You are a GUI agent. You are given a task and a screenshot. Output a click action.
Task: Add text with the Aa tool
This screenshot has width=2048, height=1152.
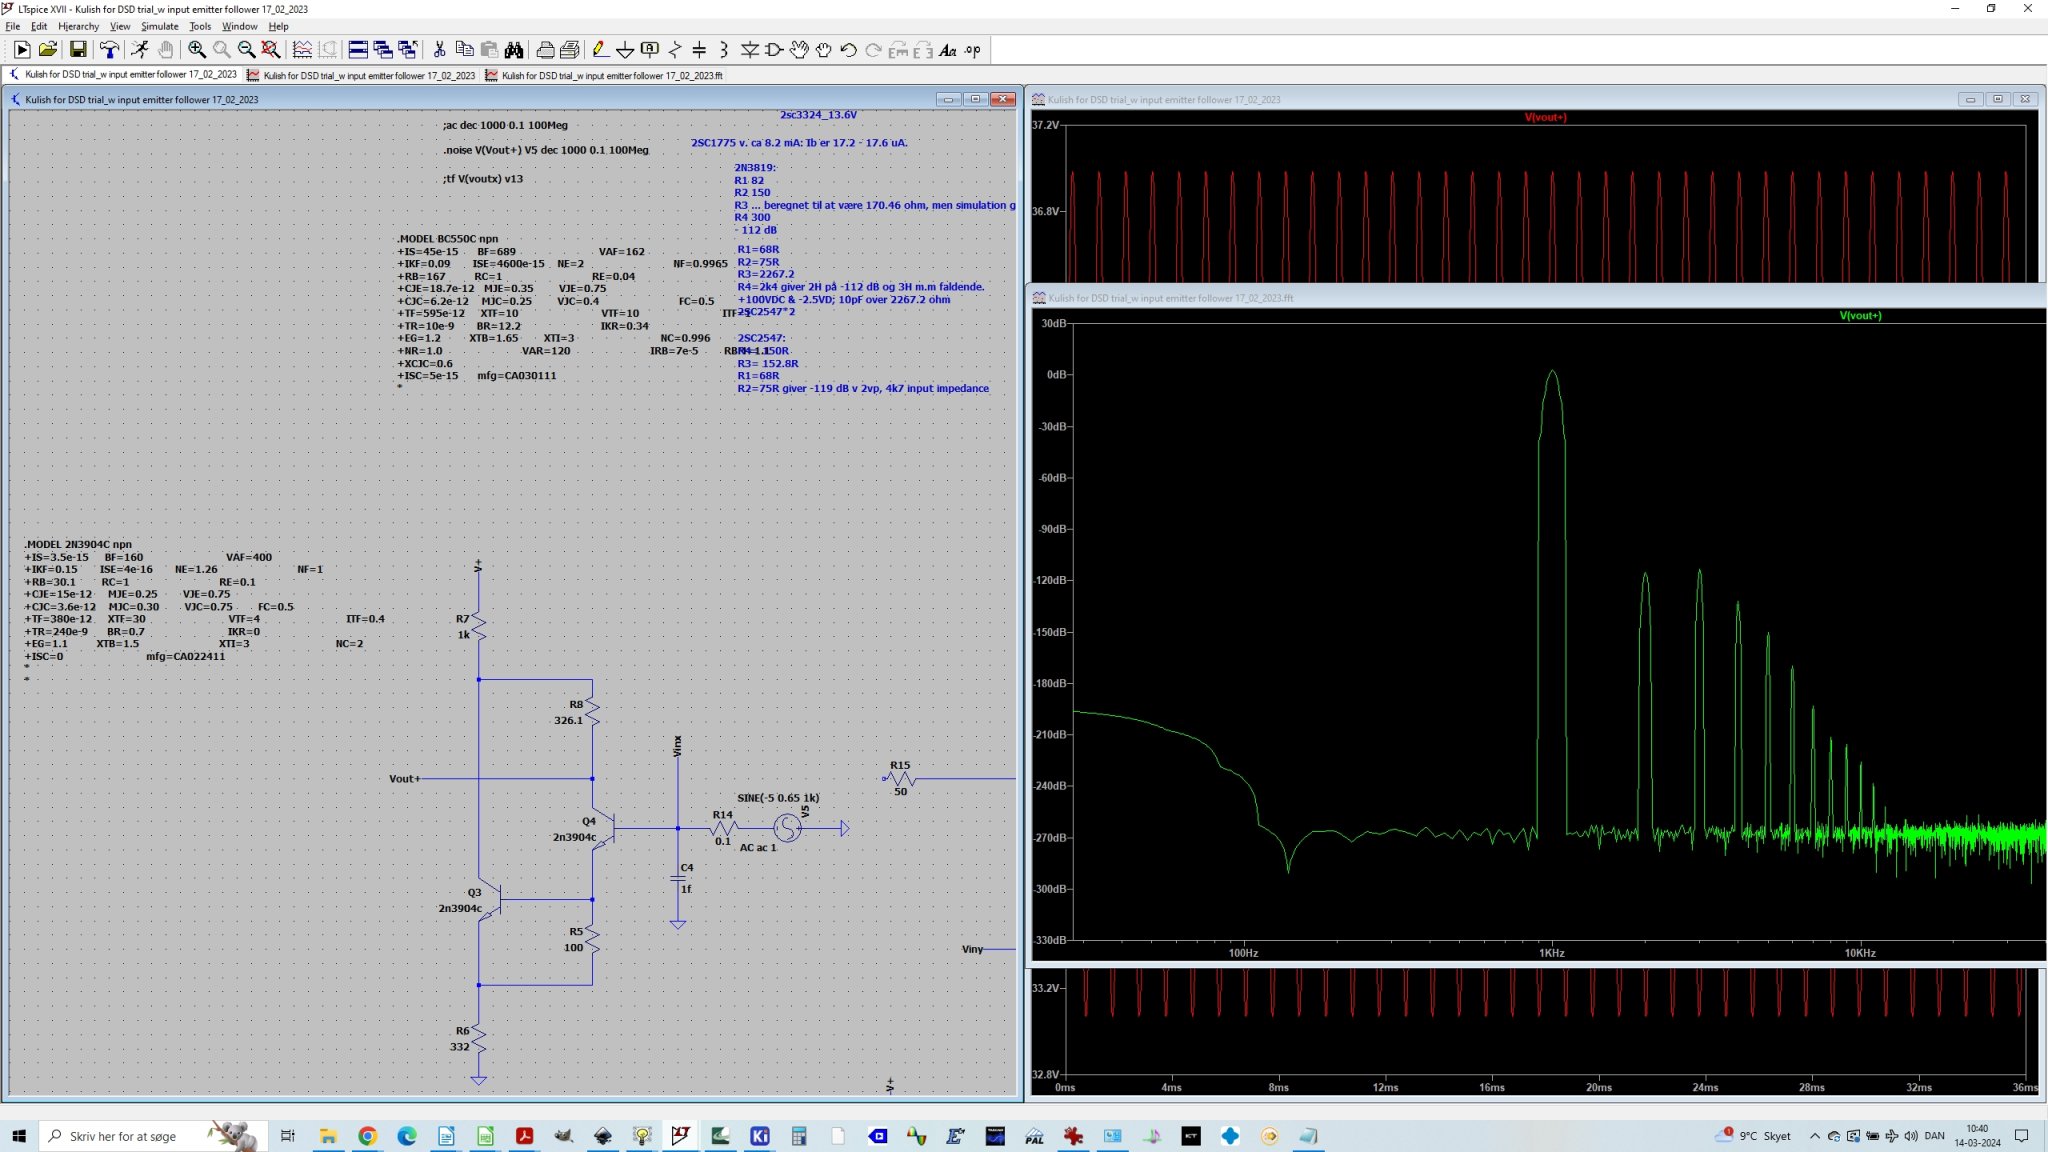coord(948,50)
